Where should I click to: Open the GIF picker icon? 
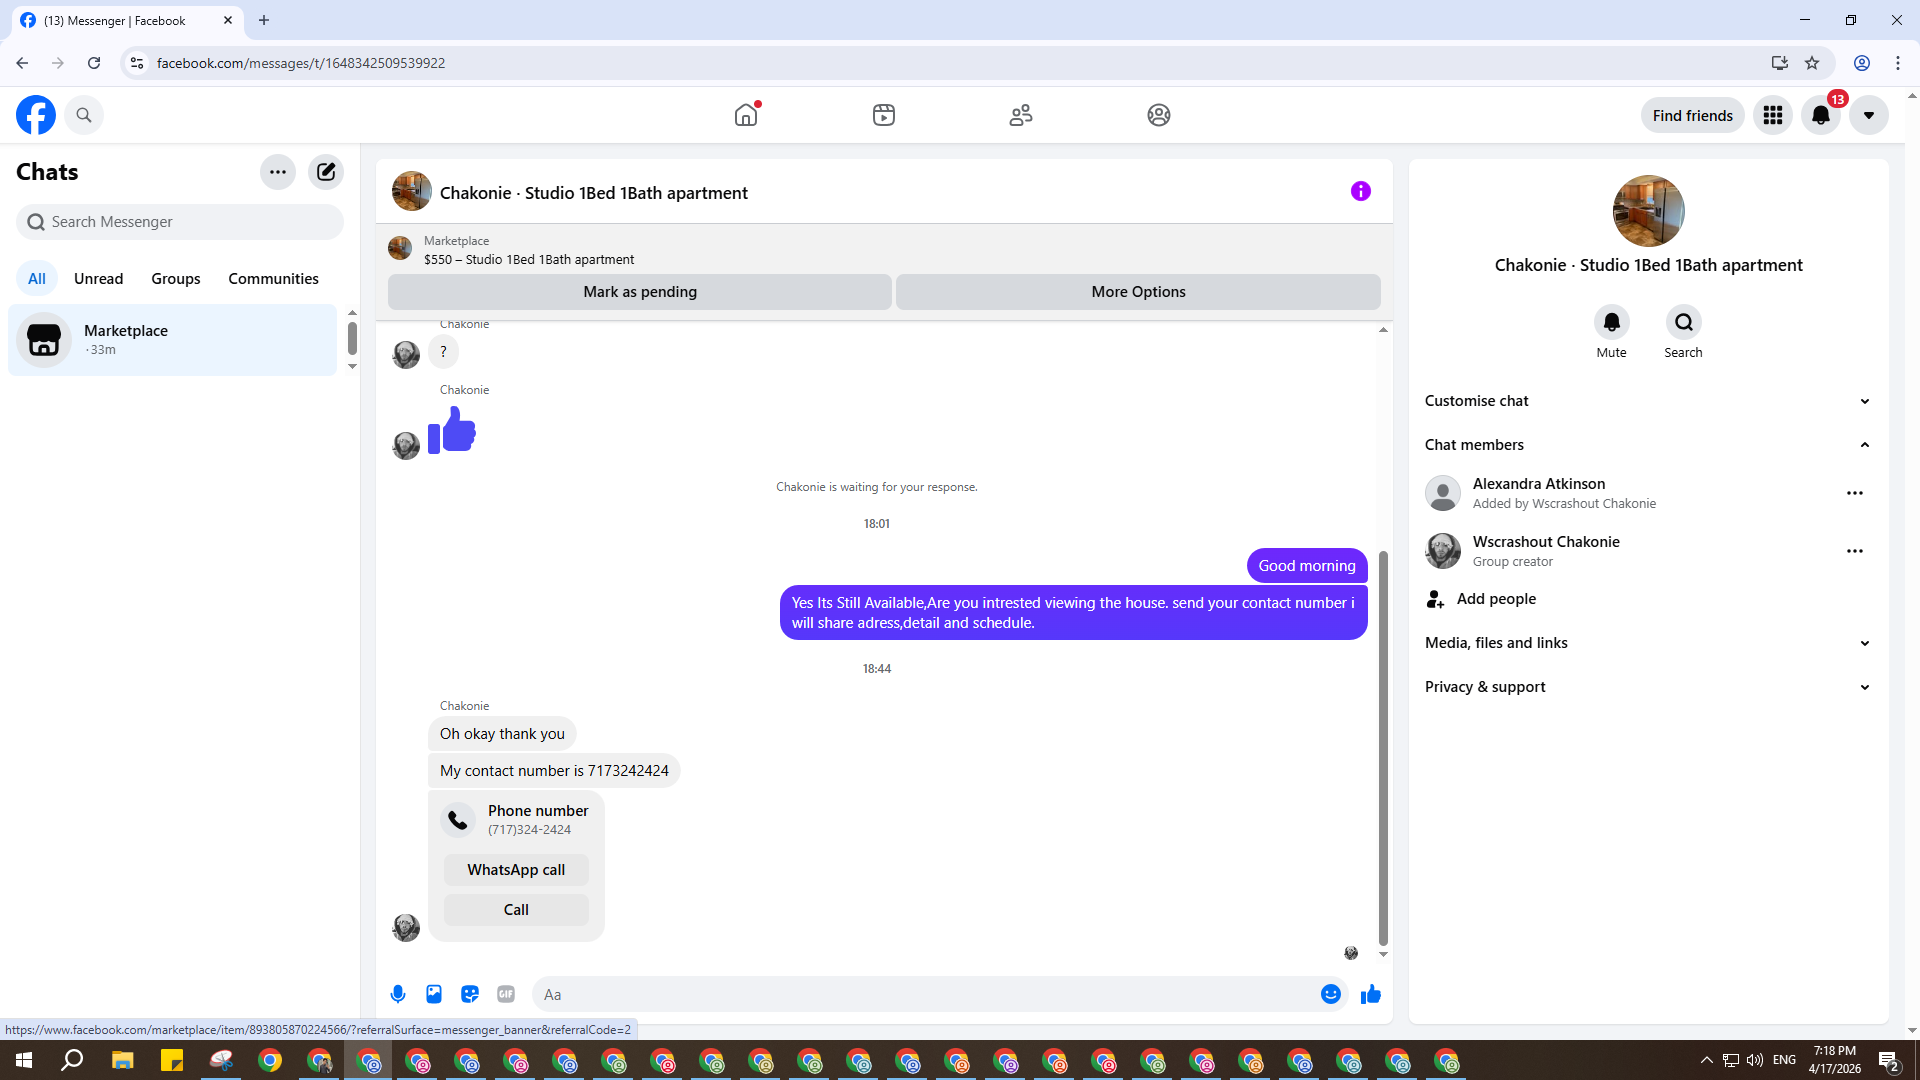[506, 994]
